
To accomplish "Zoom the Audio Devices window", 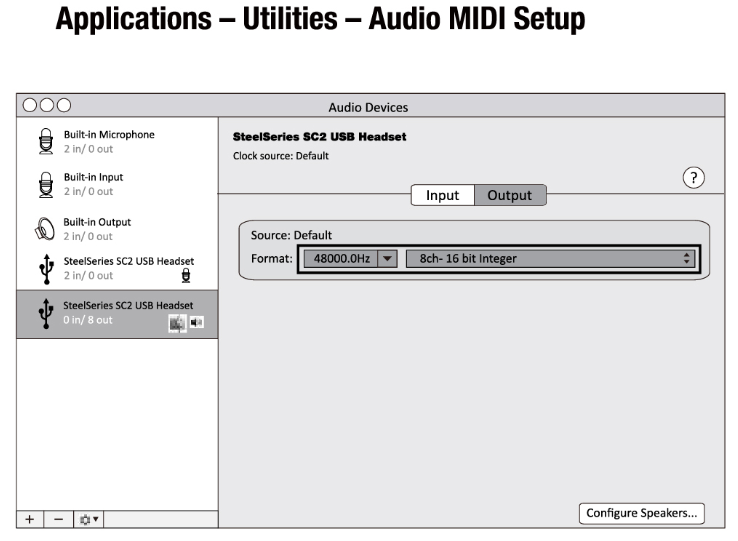I will point(64,105).
